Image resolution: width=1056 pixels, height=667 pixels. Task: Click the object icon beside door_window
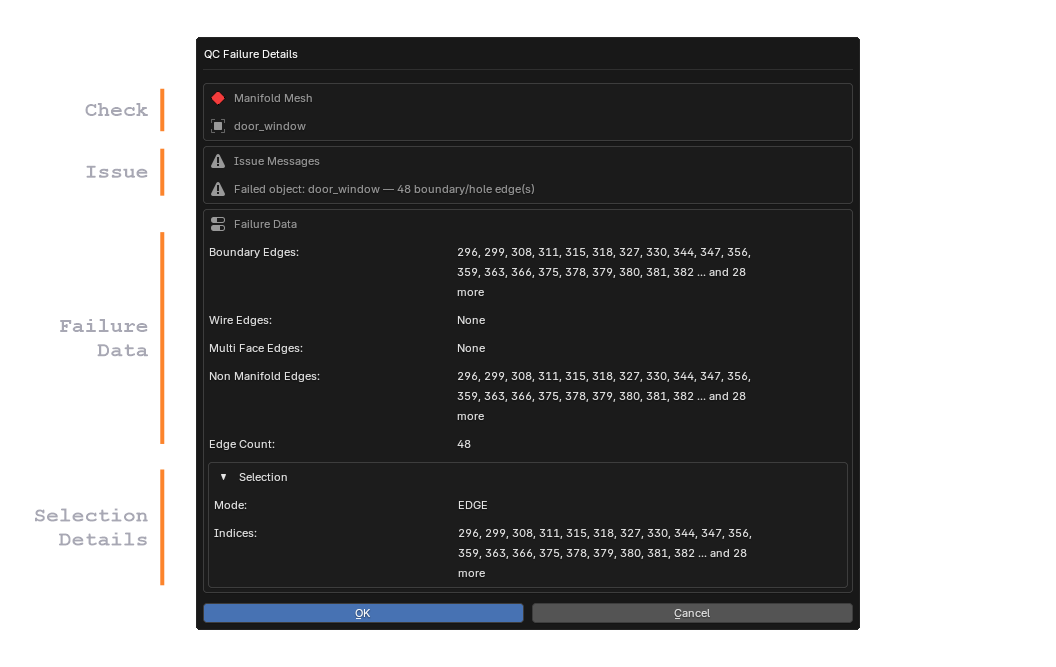pyautogui.click(x=218, y=126)
